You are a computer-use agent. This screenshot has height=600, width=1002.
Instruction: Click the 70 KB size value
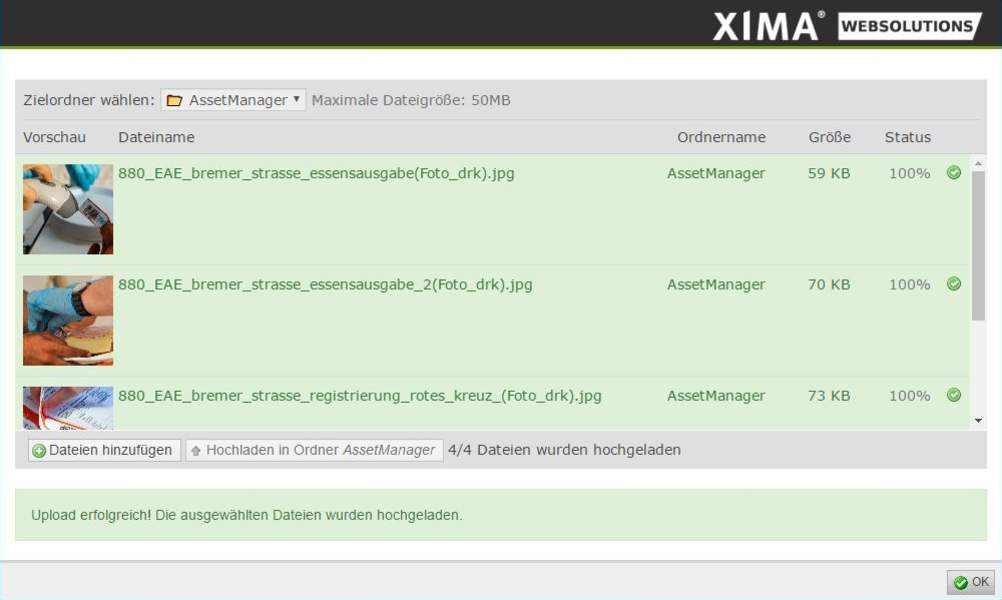tap(829, 284)
